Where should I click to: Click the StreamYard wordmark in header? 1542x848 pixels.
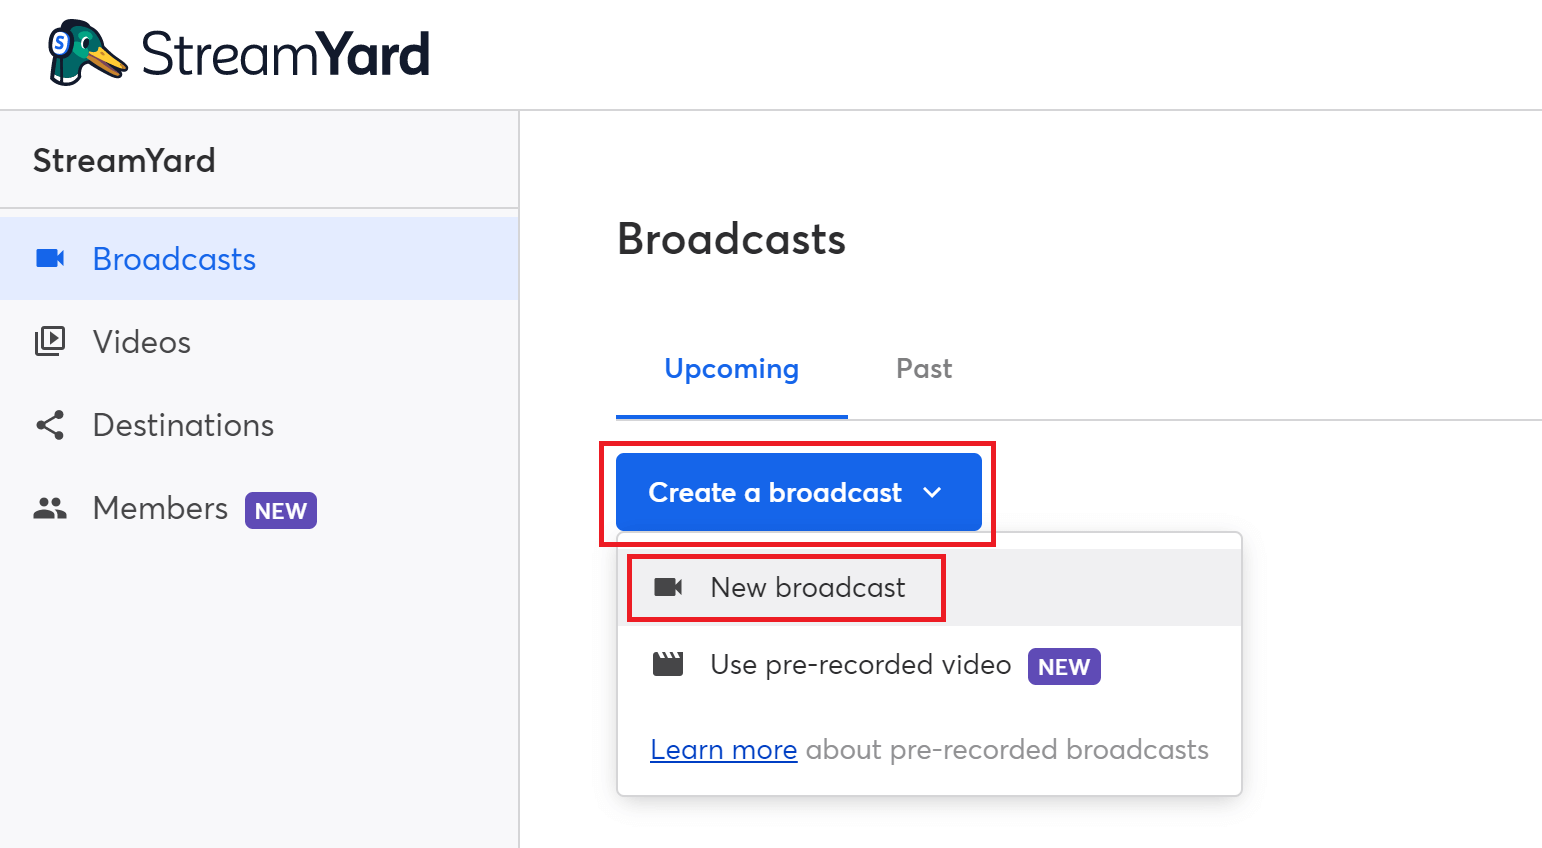pyautogui.click(x=286, y=54)
